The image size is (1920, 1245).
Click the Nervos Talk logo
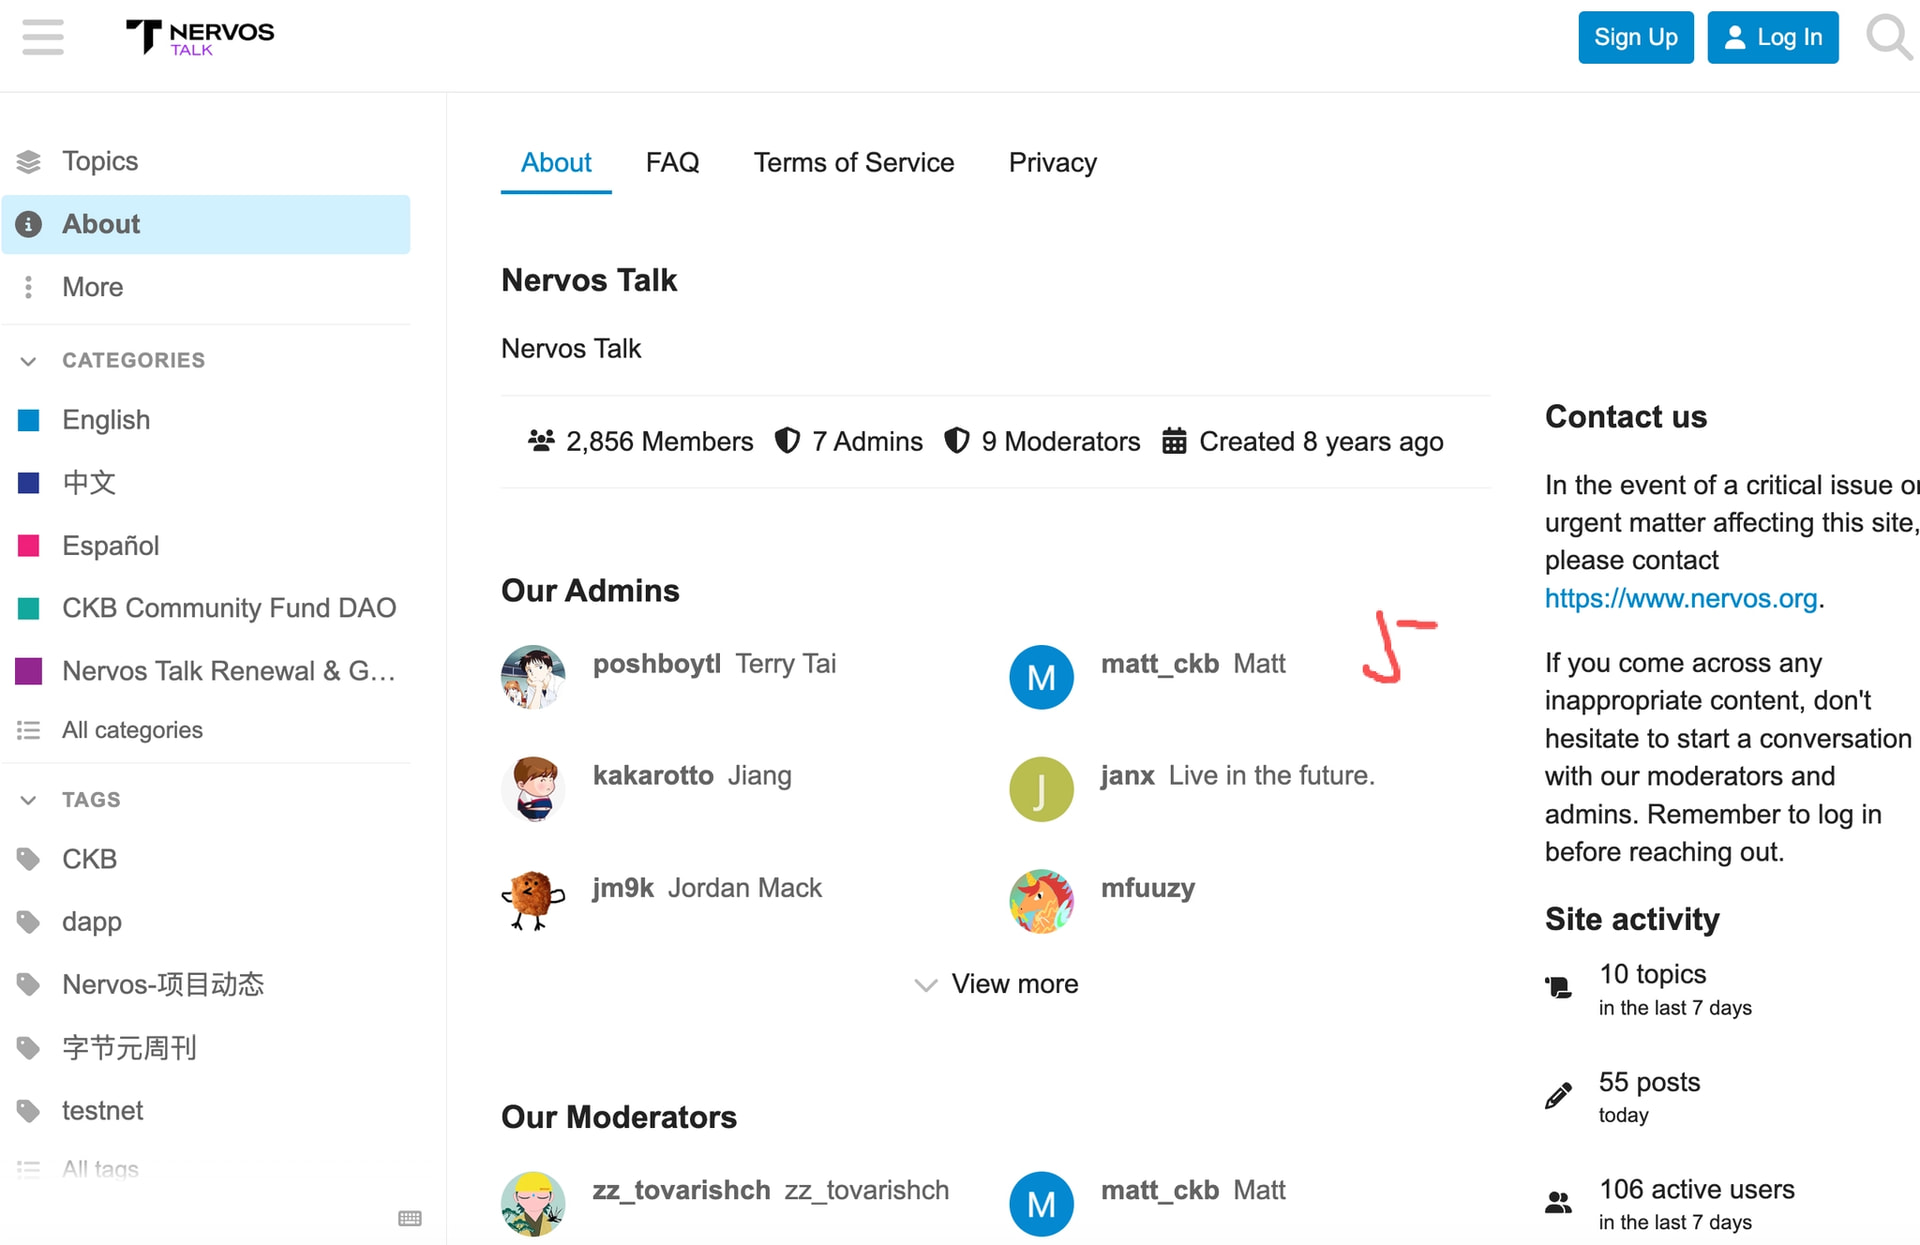pyautogui.click(x=199, y=37)
